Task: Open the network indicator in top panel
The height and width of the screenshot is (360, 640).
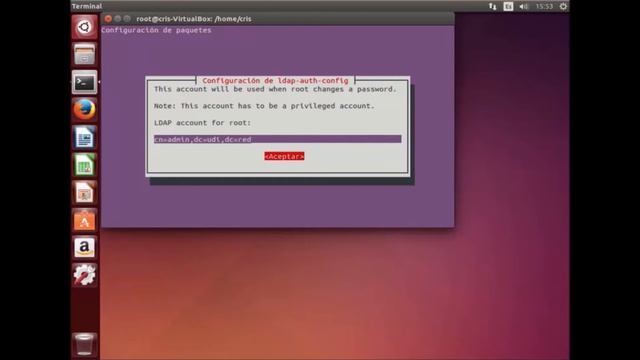Action: (x=493, y=6)
